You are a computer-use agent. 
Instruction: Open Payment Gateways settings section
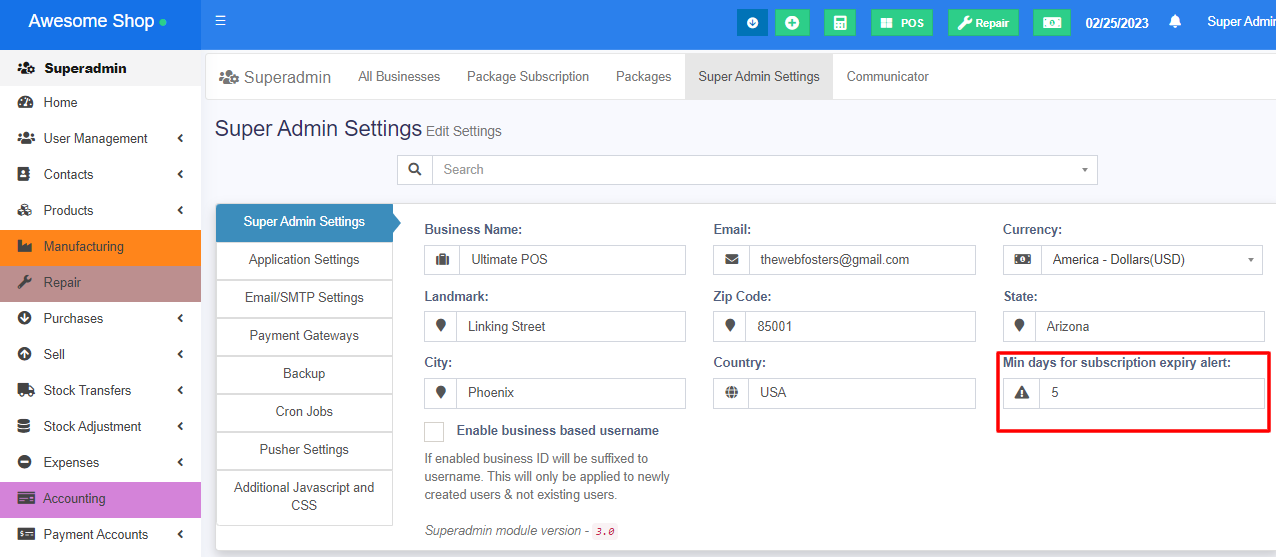coord(304,336)
